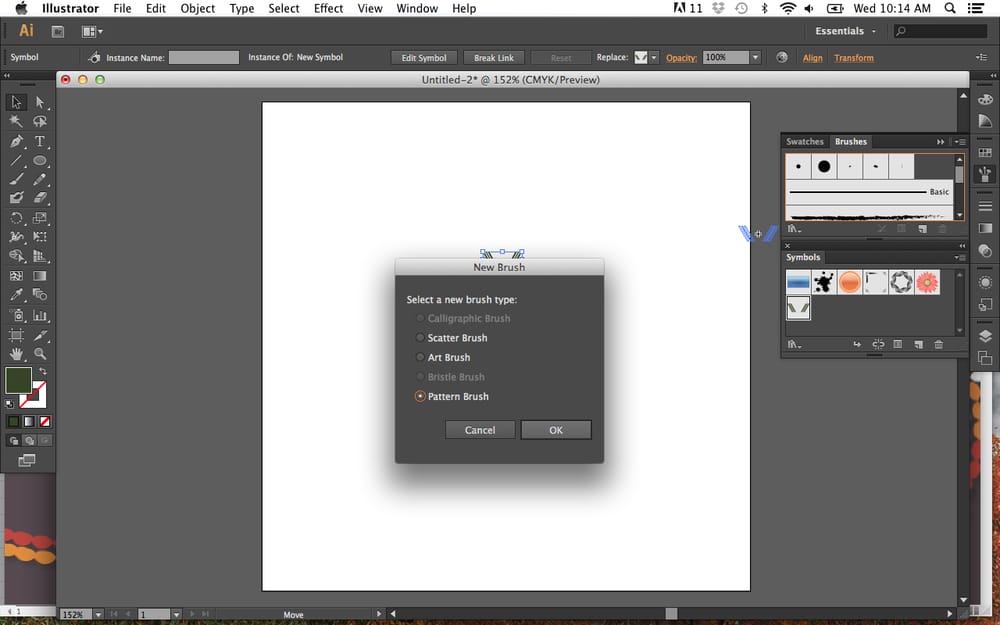Select the Paintbrush tool

pyautogui.click(x=16, y=179)
